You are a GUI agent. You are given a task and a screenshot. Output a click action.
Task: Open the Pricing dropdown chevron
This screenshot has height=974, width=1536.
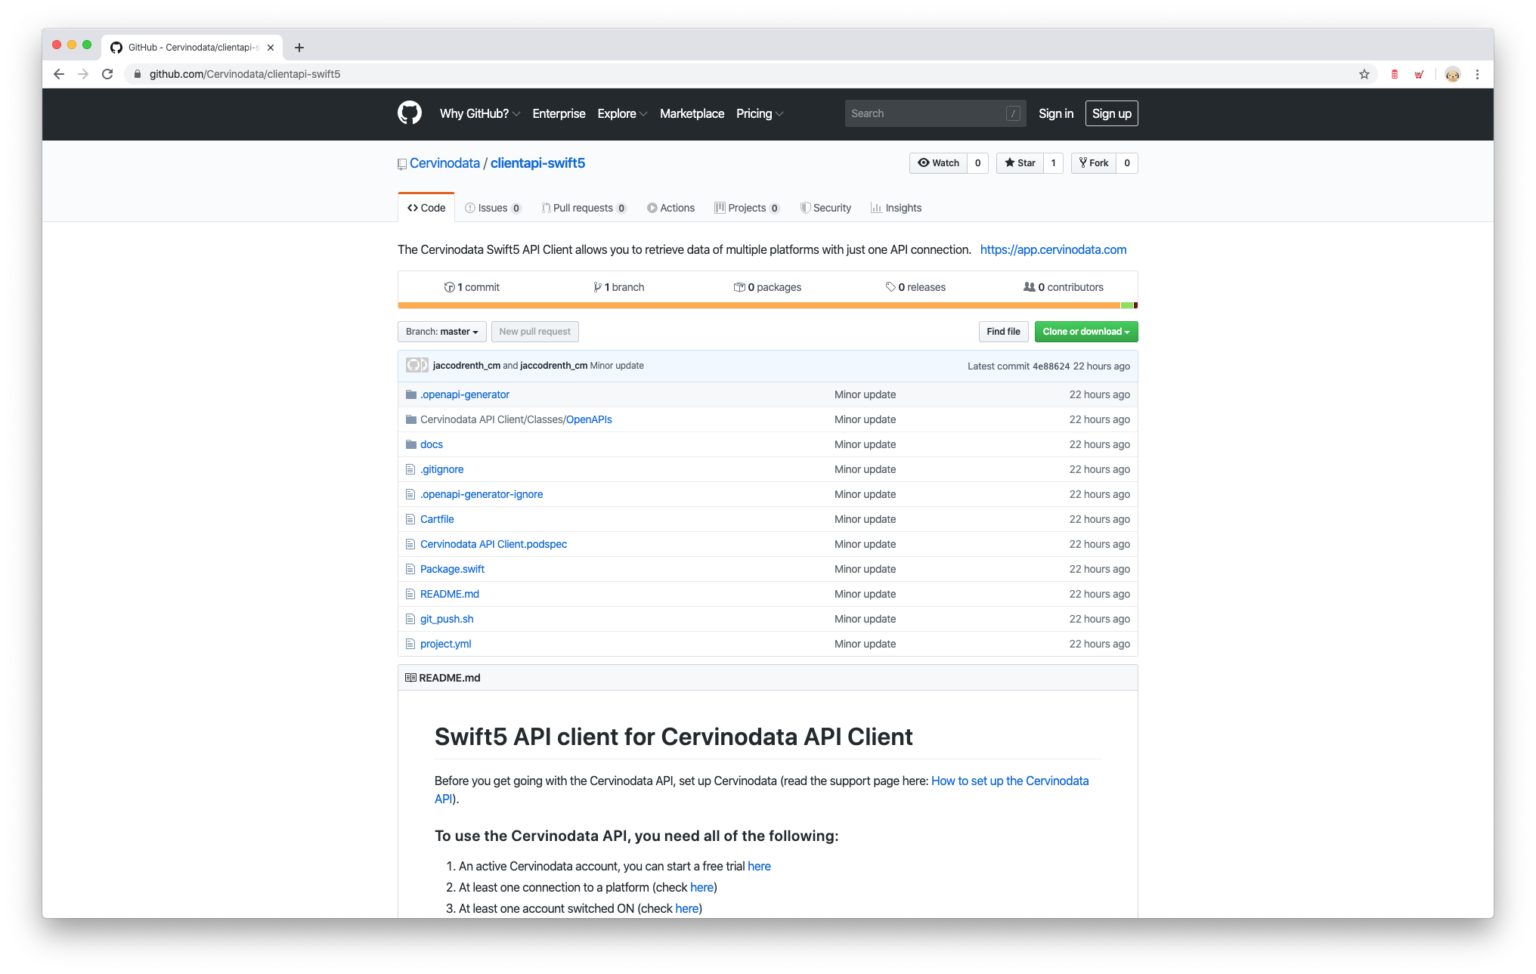780,114
